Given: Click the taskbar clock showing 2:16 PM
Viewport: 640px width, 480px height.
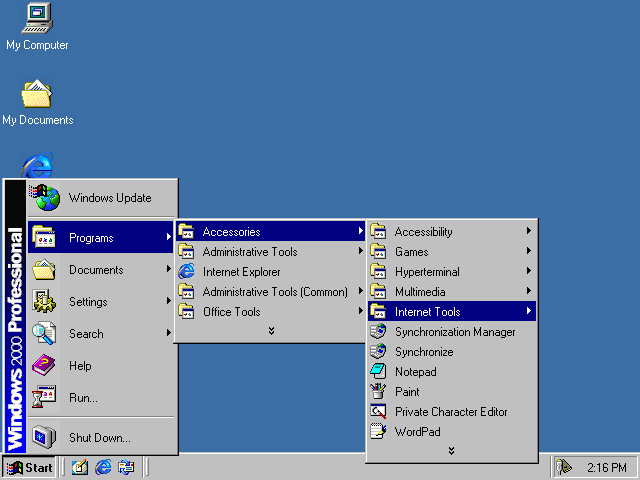Looking at the screenshot, I should [x=606, y=467].
